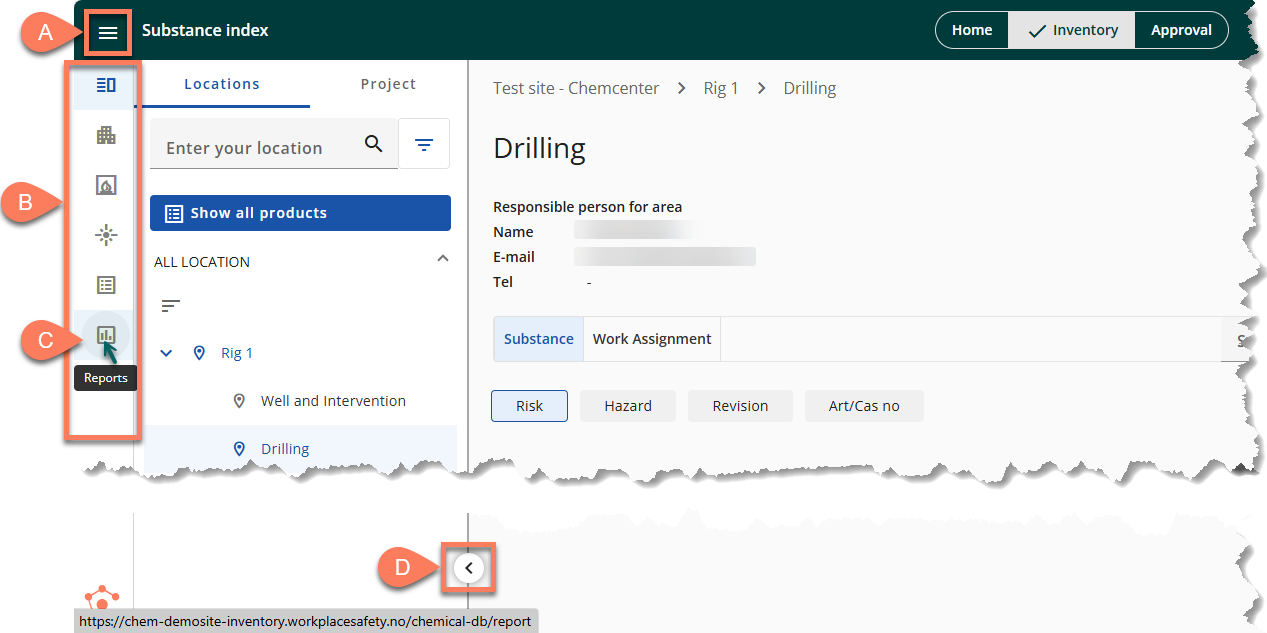Click the substance index sidebar icon

point(106,85)
